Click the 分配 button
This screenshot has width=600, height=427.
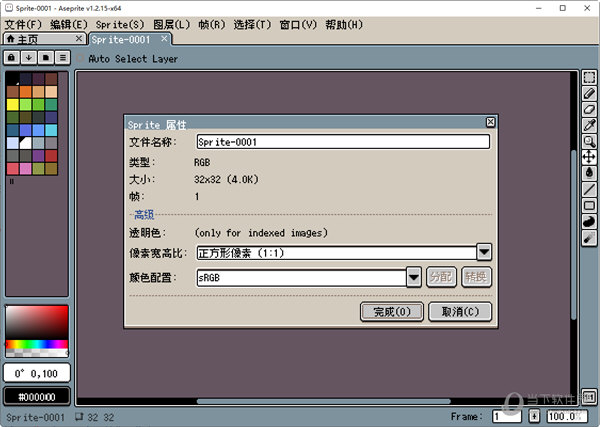[x=441, y=277]
